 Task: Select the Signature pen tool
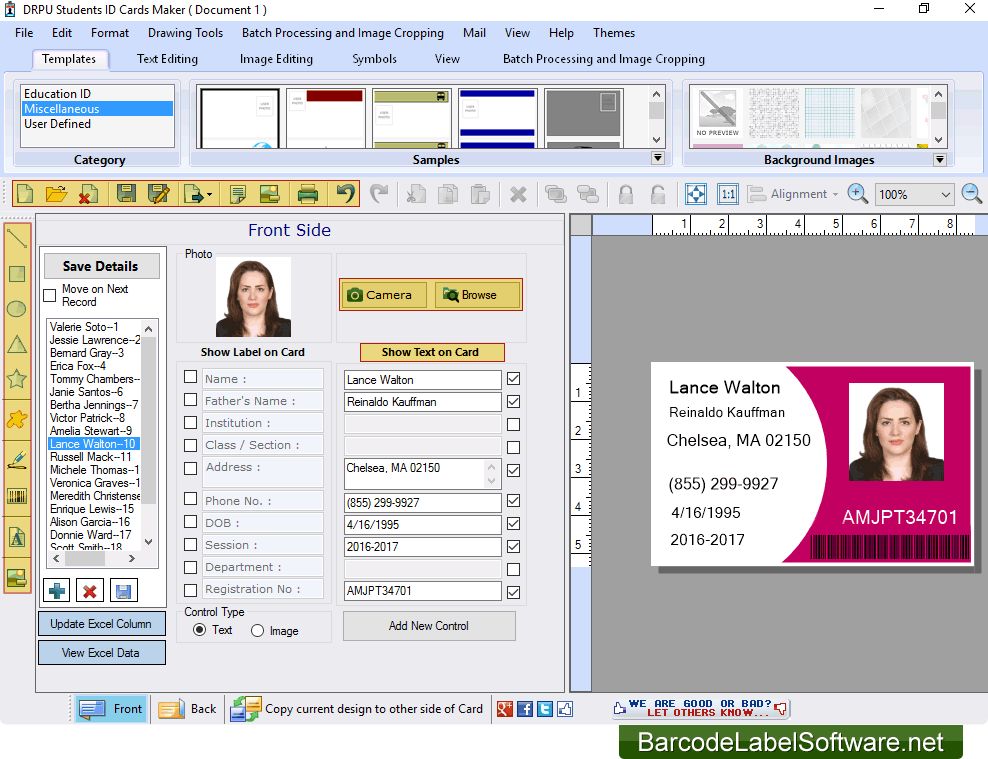pyautogui.click(x=17, y=459)
